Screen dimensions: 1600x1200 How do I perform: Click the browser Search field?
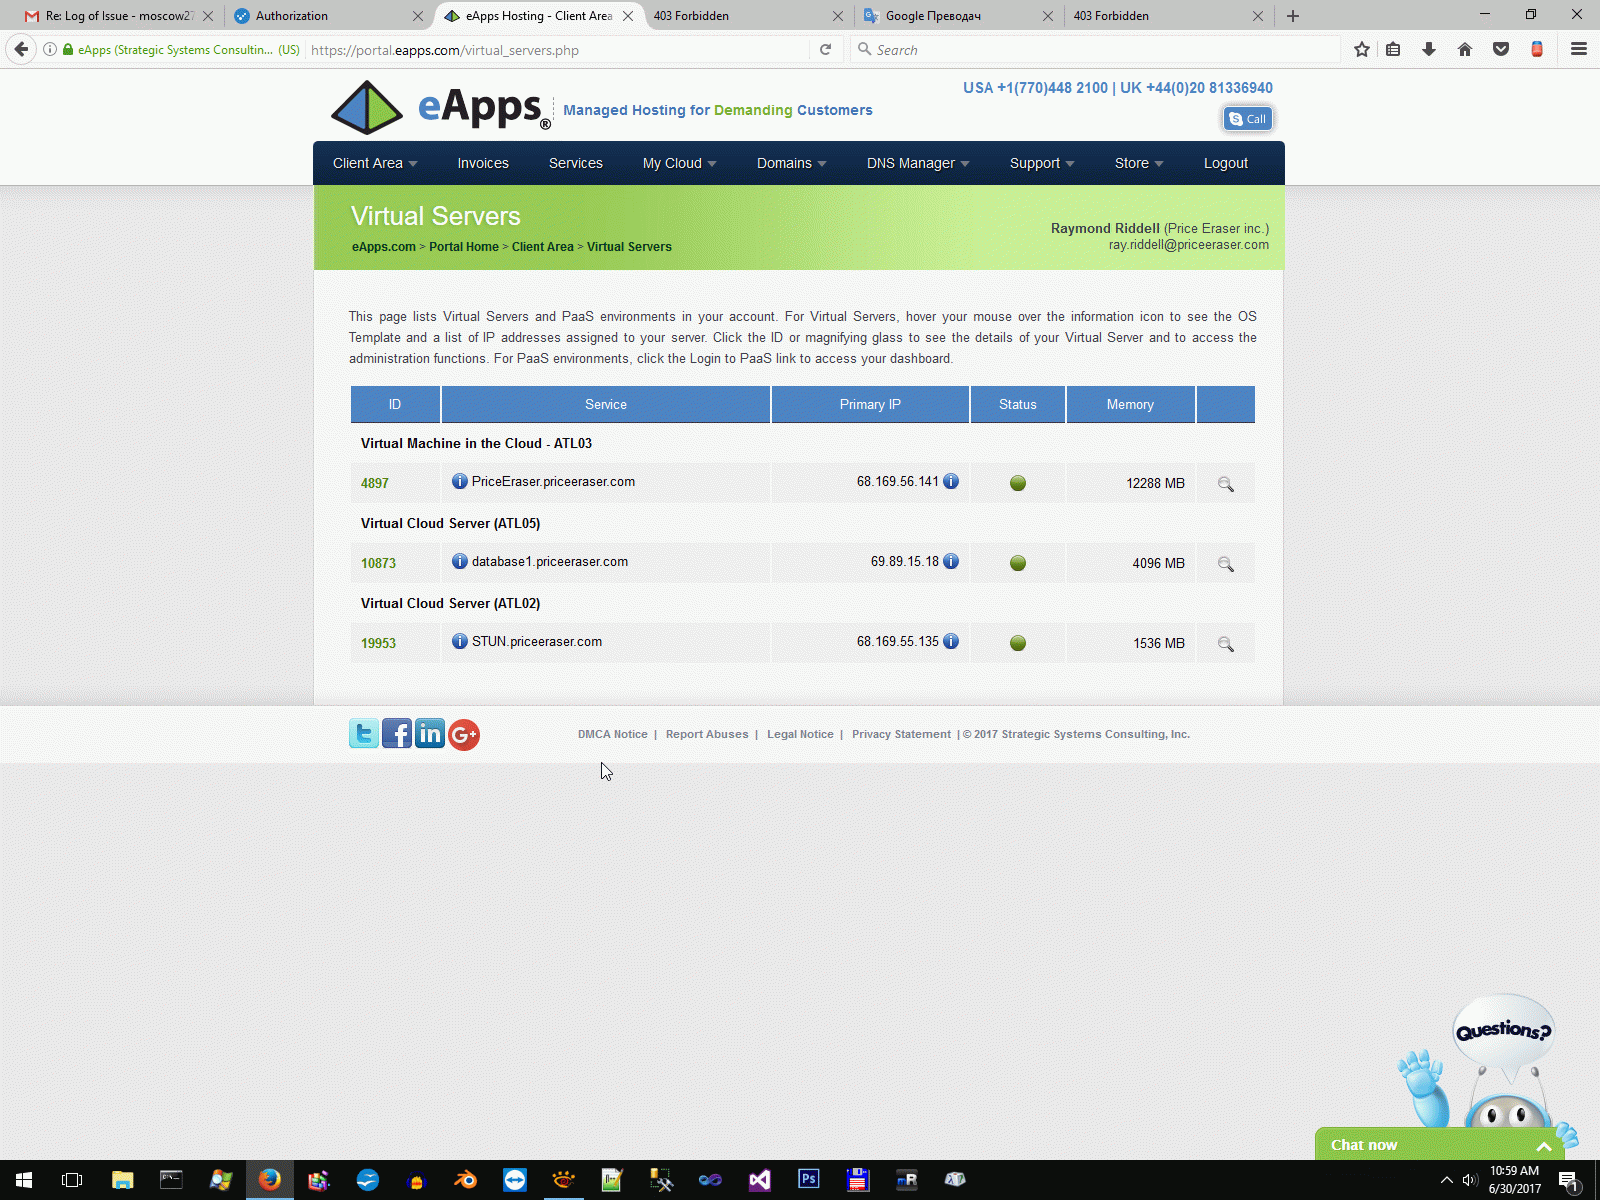click(x=1095, y=49)
